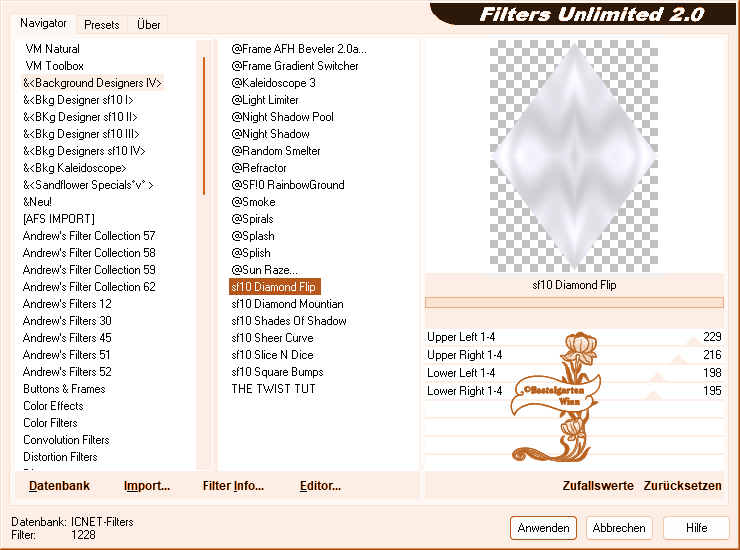This screenshot has width=740, height=550.
Task: Select Andrew's Filters 45
Action: coord(67,338)
